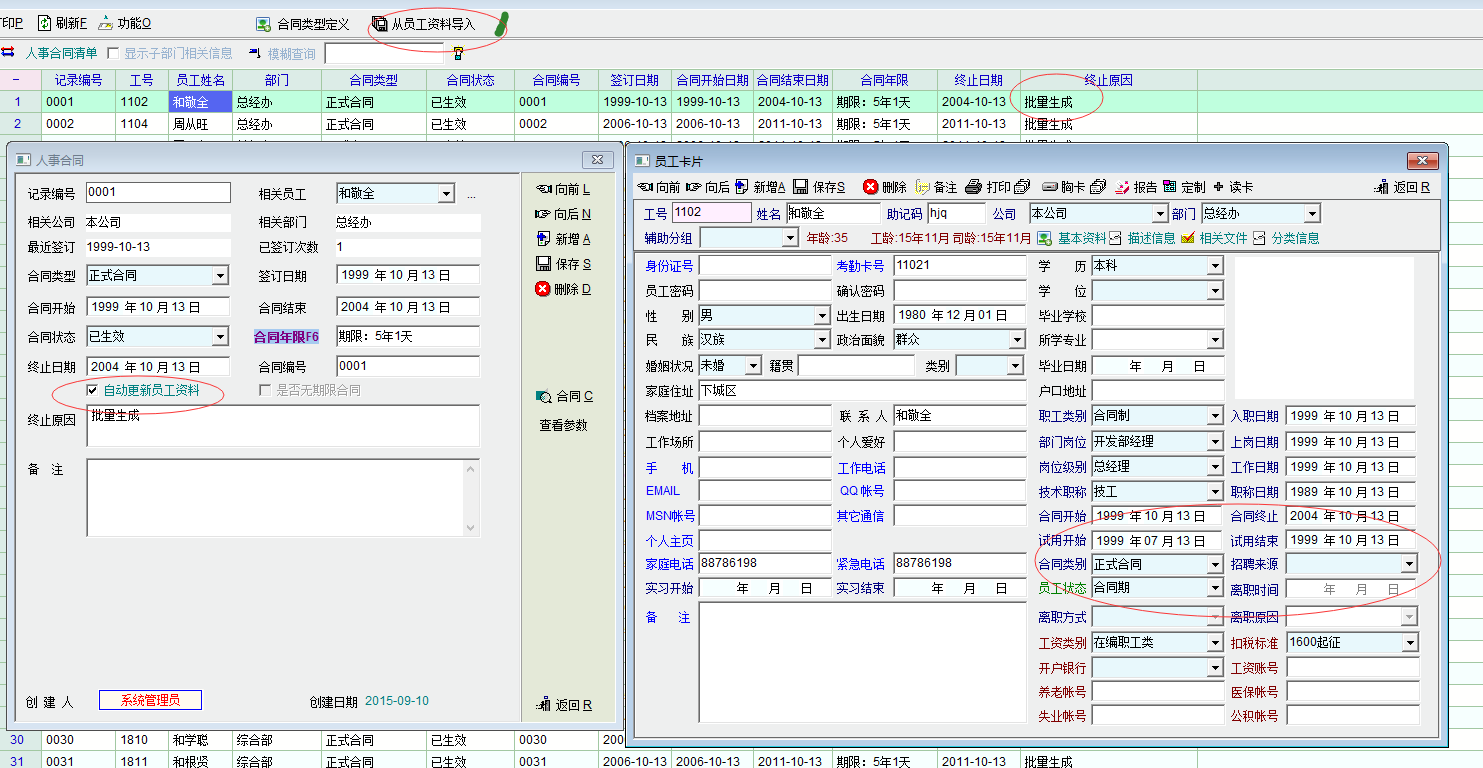
Task: Expand 部门岗位 dropdown showing 开发部经理
Action: click(x=1215, y=442)
